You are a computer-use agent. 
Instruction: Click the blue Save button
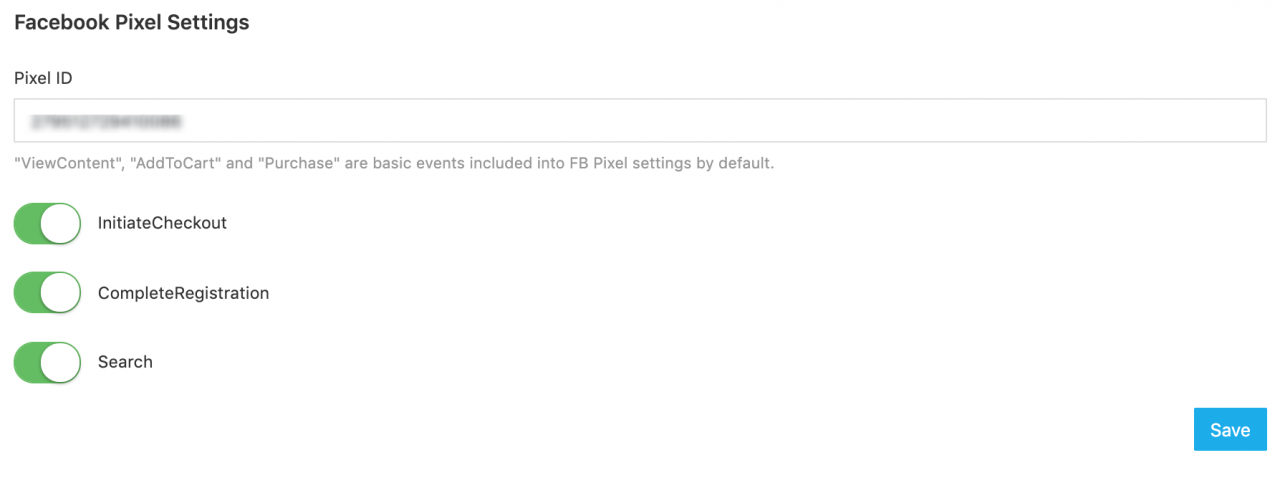pos(1229,430)
